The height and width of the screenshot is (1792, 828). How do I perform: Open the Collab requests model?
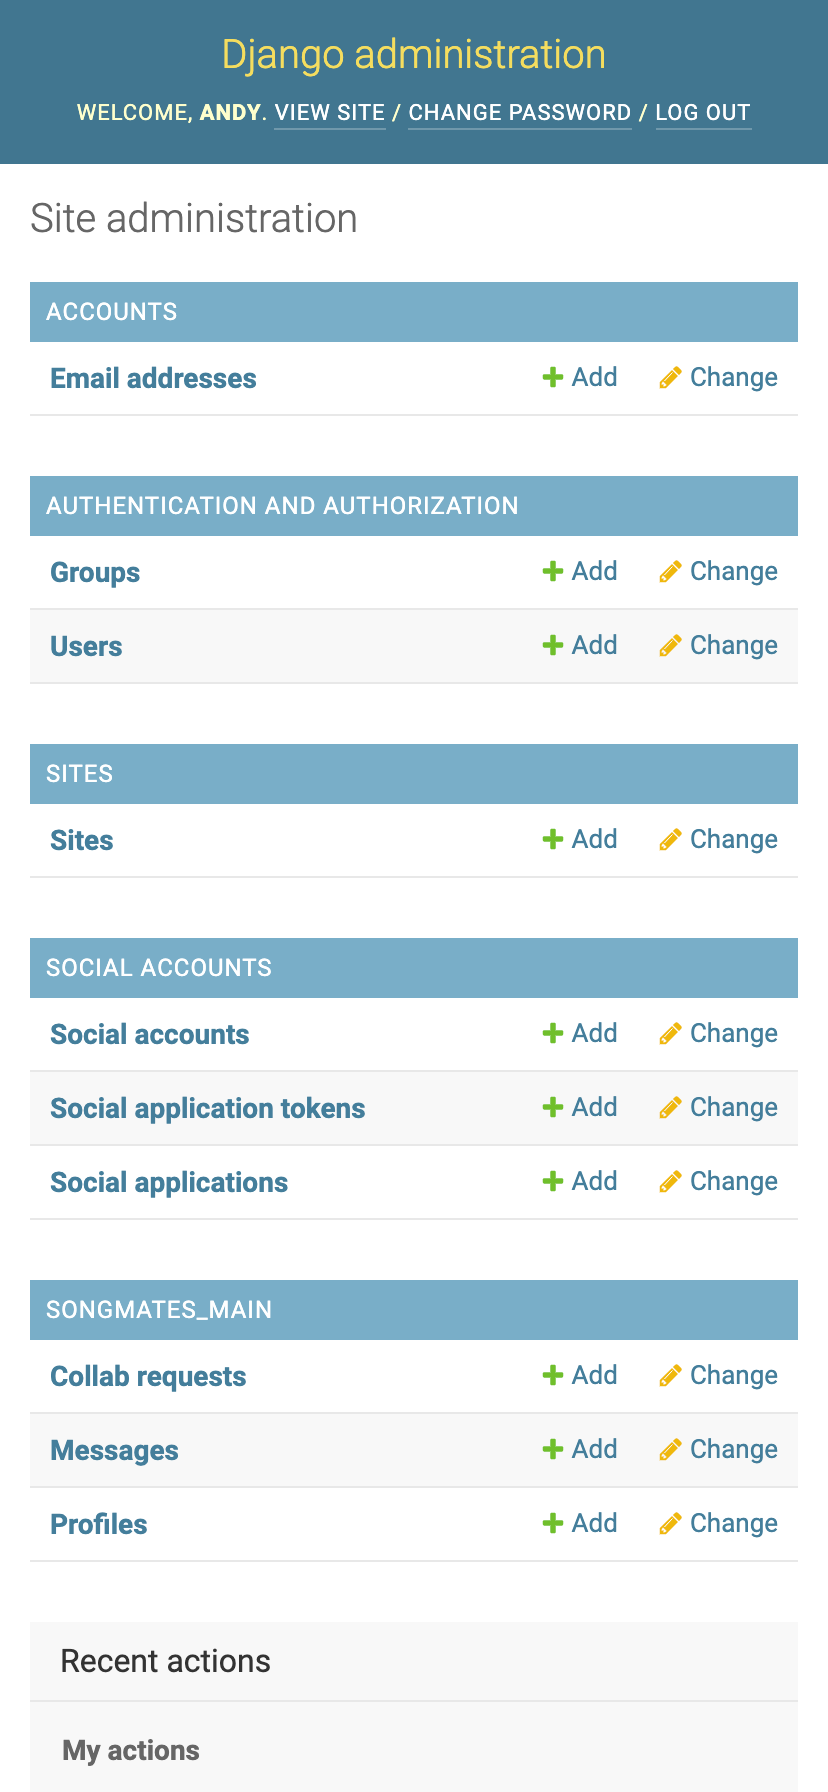148,1376
